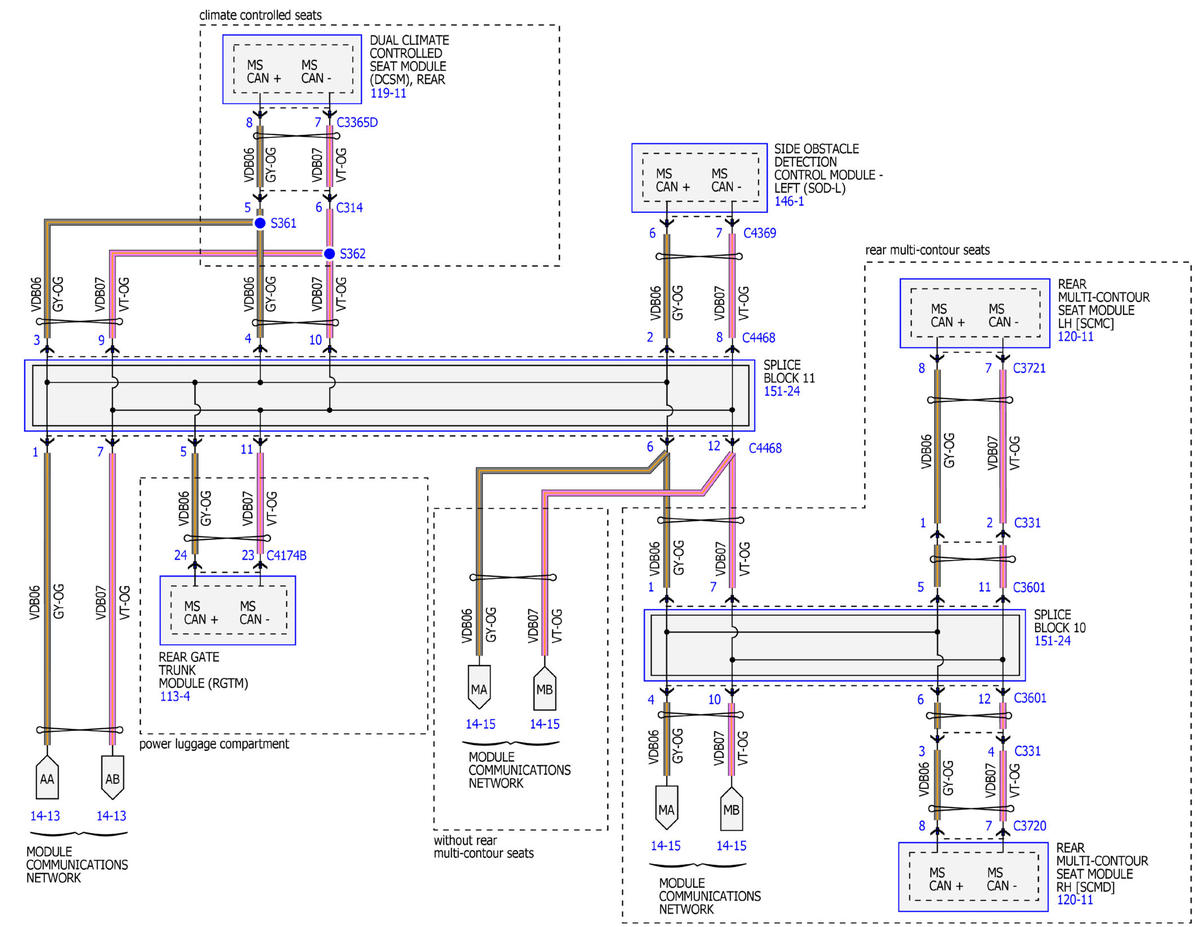Open the 146-1 SOD-L page reference
The height and width of the screenshot is (927, 1200).
(x=788, y=201)
